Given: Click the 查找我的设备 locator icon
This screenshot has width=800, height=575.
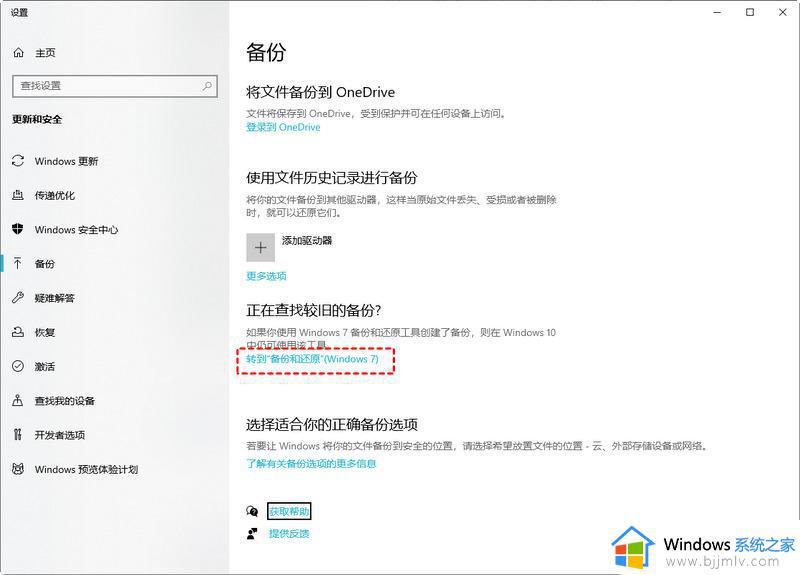Looking at the screenshot, I should click(x=18, y=400).
